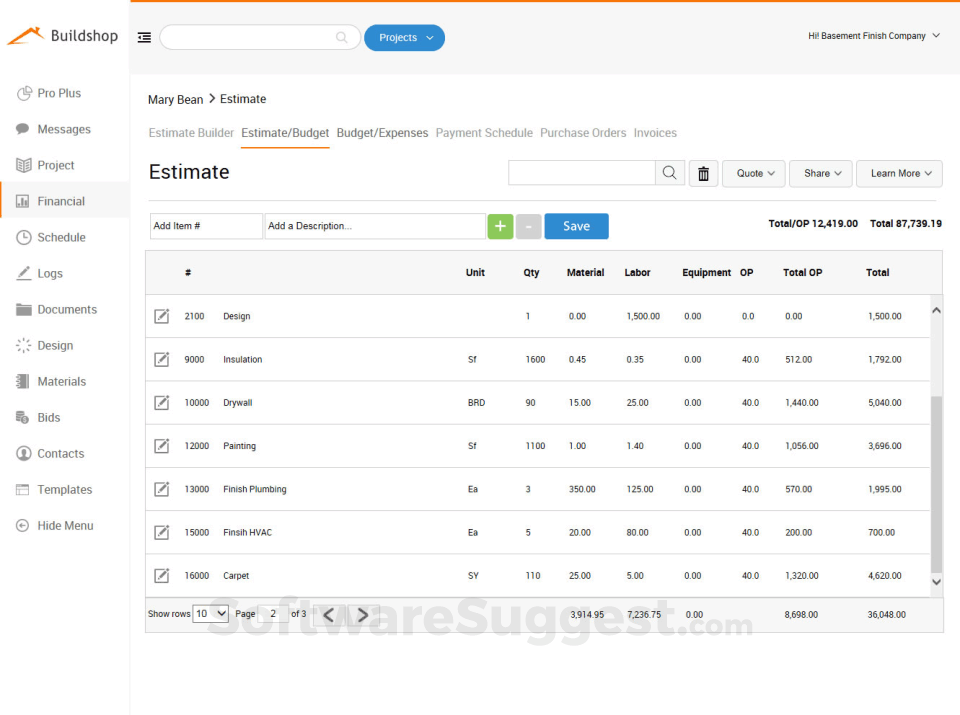Open the Quote dropdown
960x715 pixels.
[x=753, y=173]
